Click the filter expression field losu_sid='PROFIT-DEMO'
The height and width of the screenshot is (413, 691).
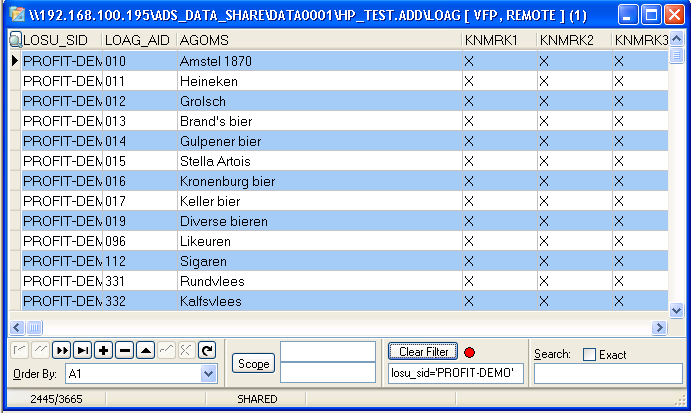click(x=456, y=373)
